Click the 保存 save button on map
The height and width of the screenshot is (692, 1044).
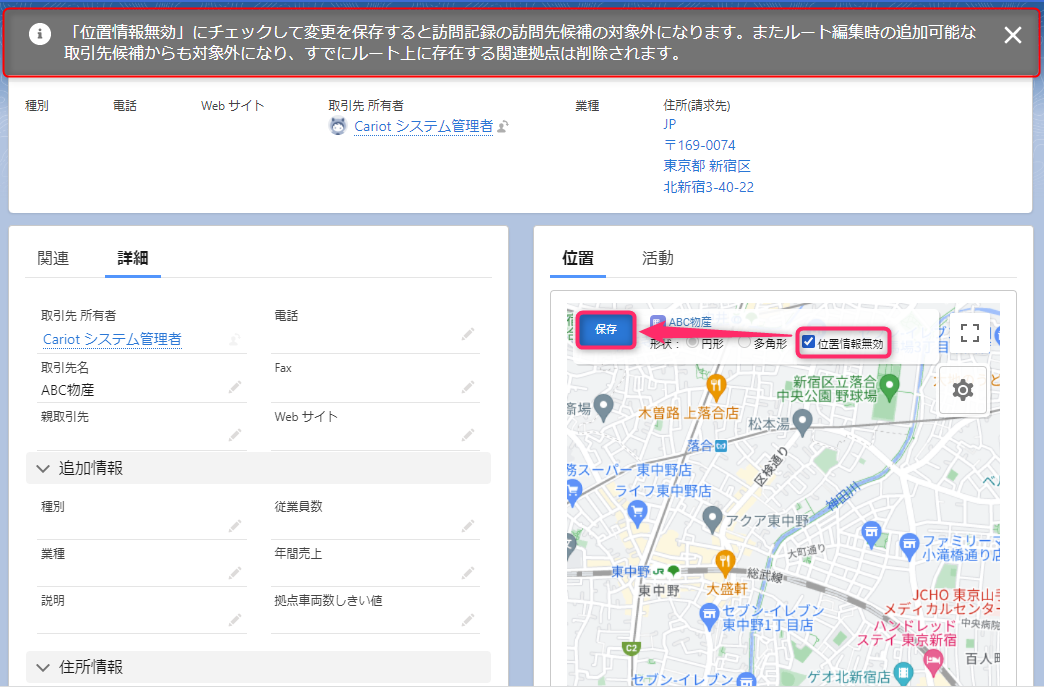click(x=605, y=329)
